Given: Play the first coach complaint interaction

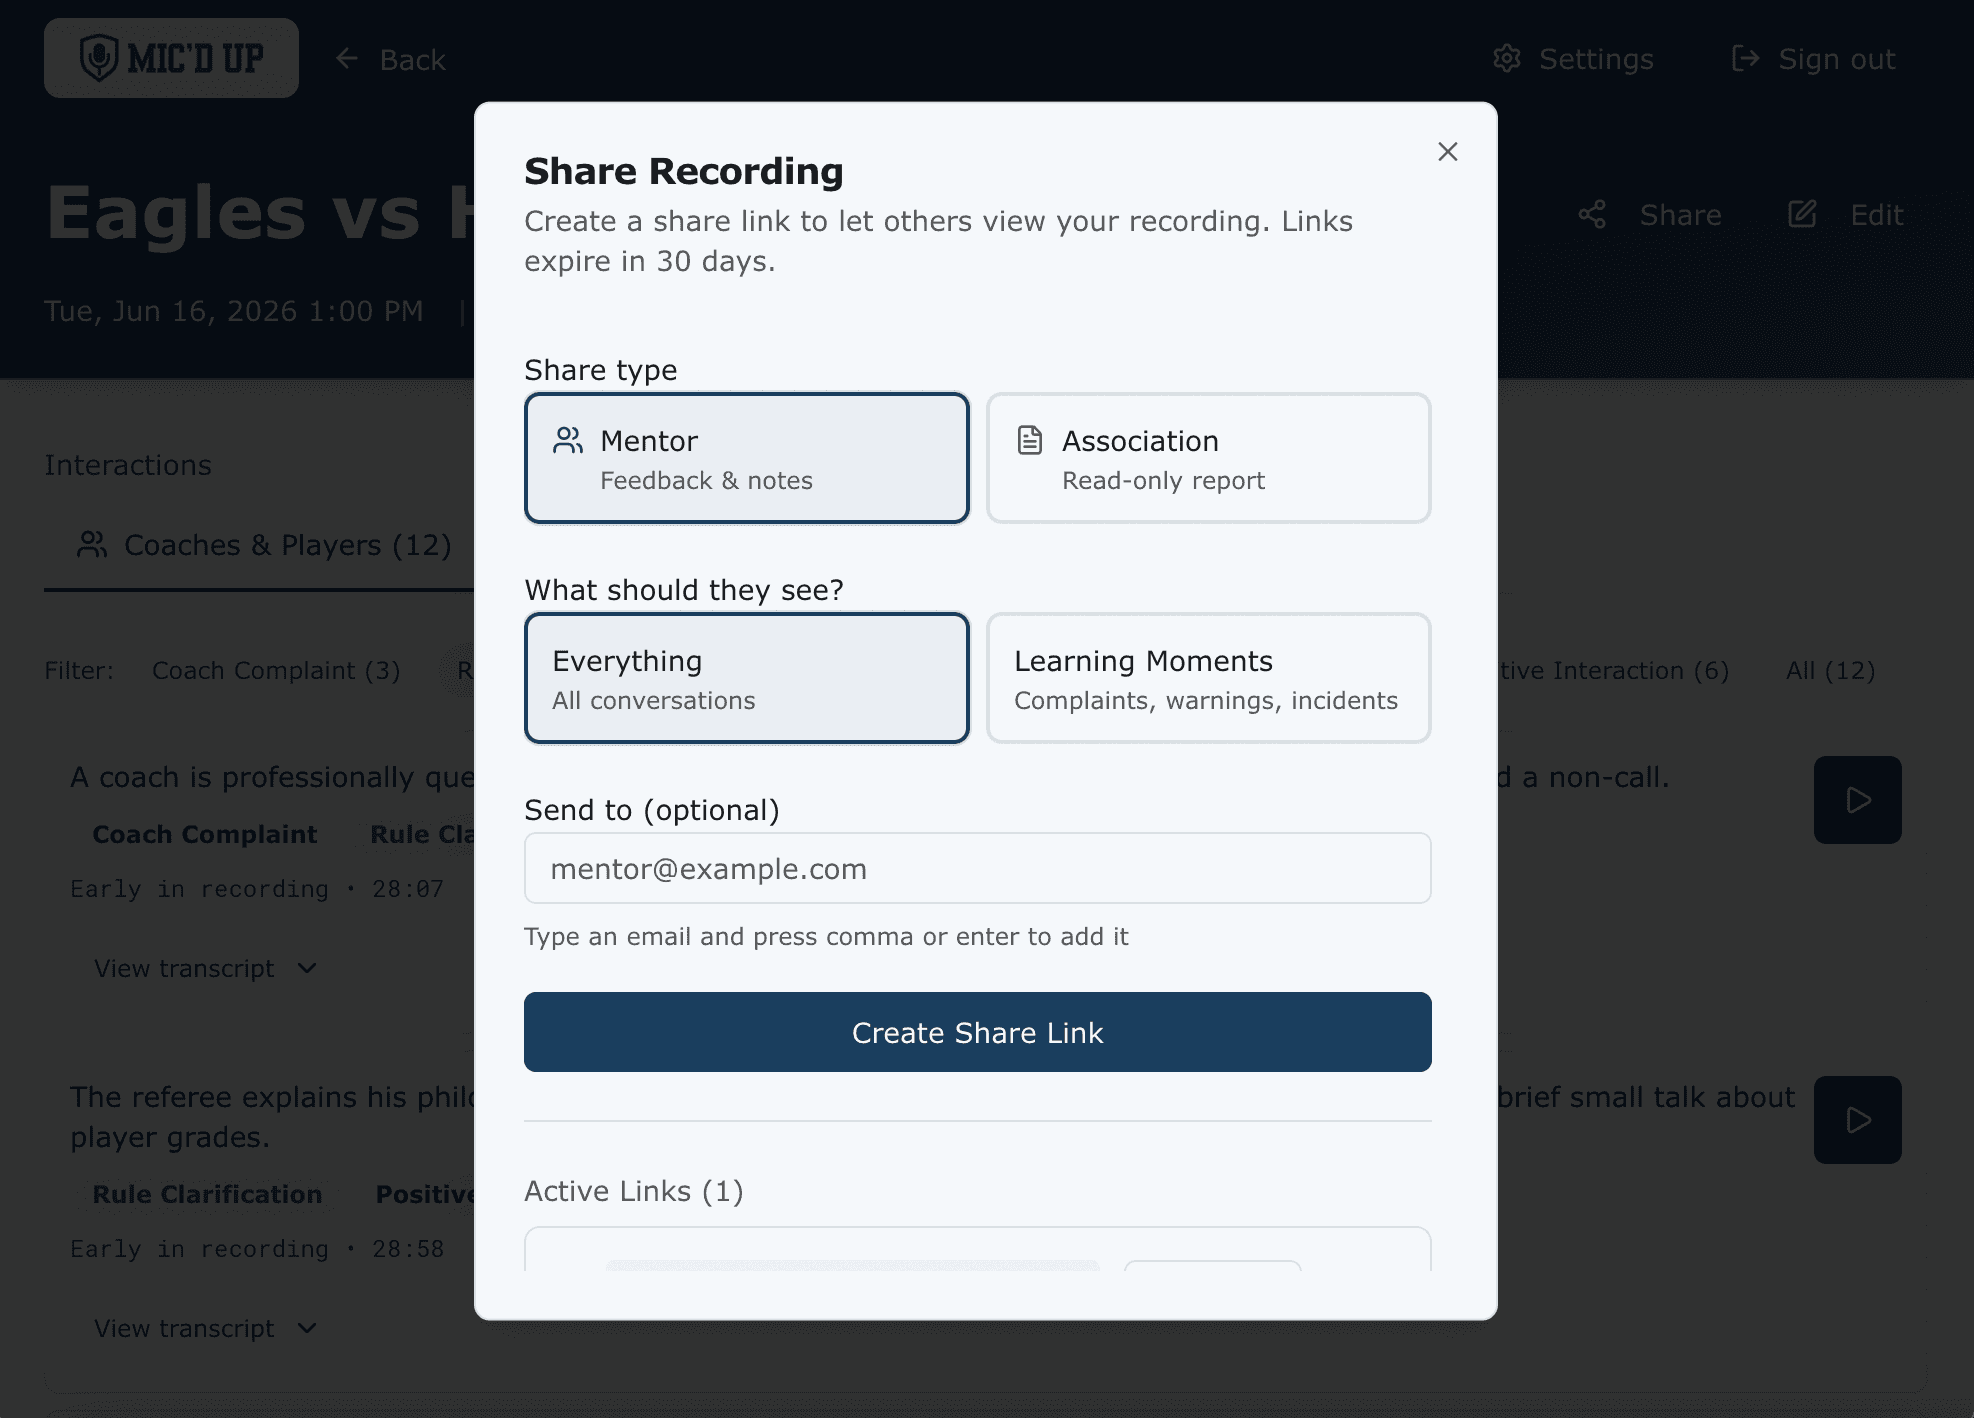Looking at the screenshot, I should tap(1857, 800).
